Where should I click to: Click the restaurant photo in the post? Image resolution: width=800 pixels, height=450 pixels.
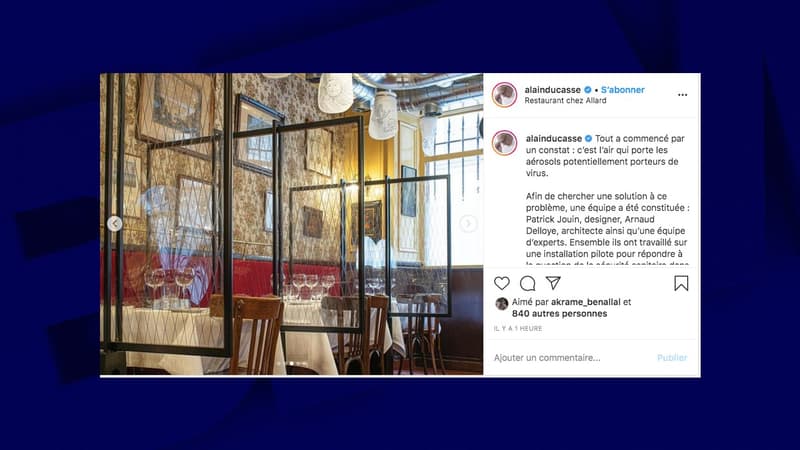point(291,224)
